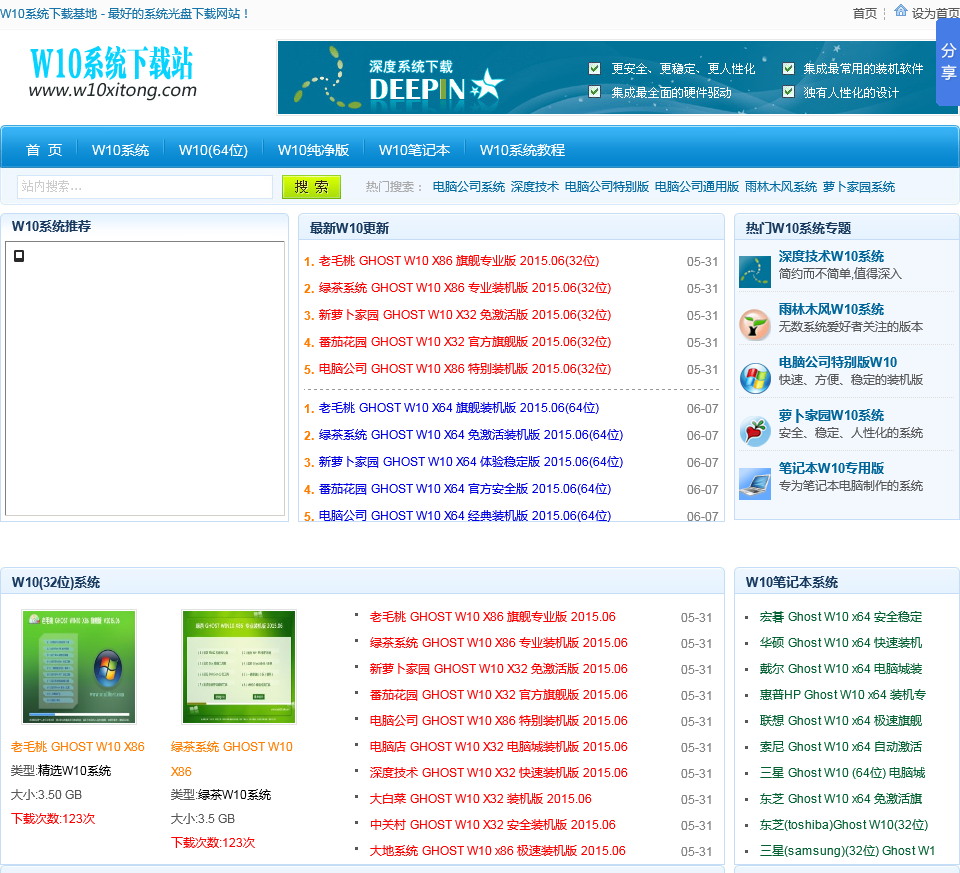Open the 电脑公司特别版W10 topic title
Viewport: 960px width, 873px height.
coord(838,362)
